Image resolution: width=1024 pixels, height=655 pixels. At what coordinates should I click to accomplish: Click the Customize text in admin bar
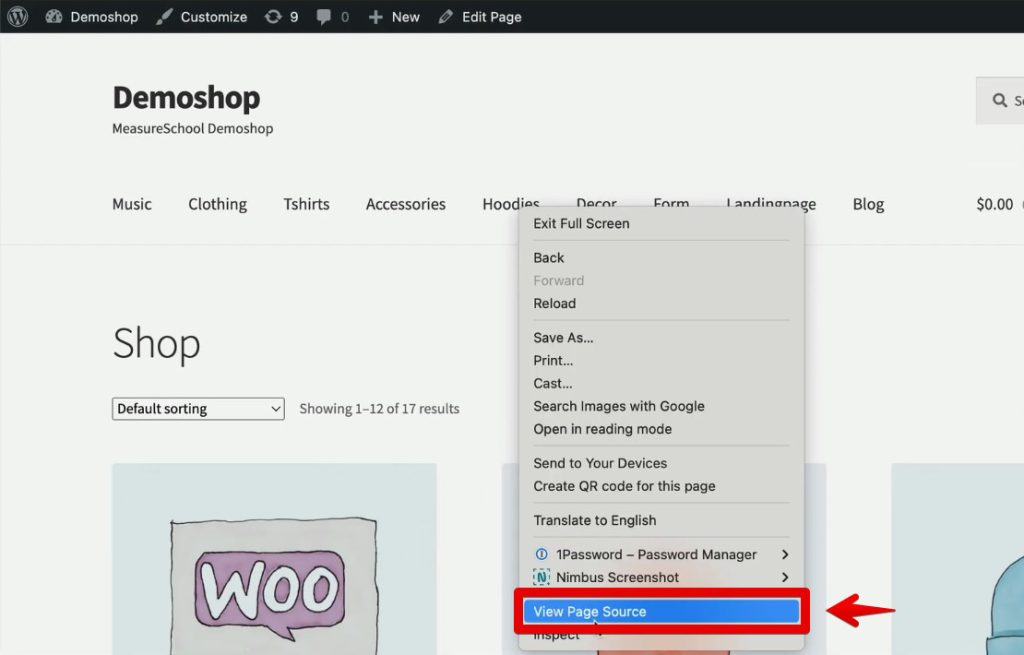point(214,17)
